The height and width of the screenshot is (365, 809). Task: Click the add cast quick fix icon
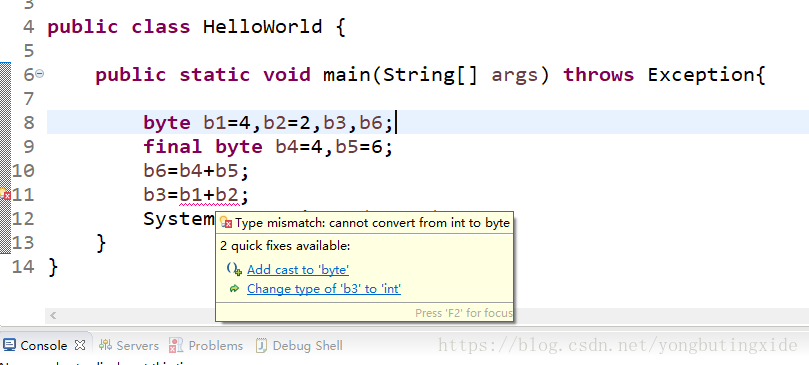click(x=234, y=269)
